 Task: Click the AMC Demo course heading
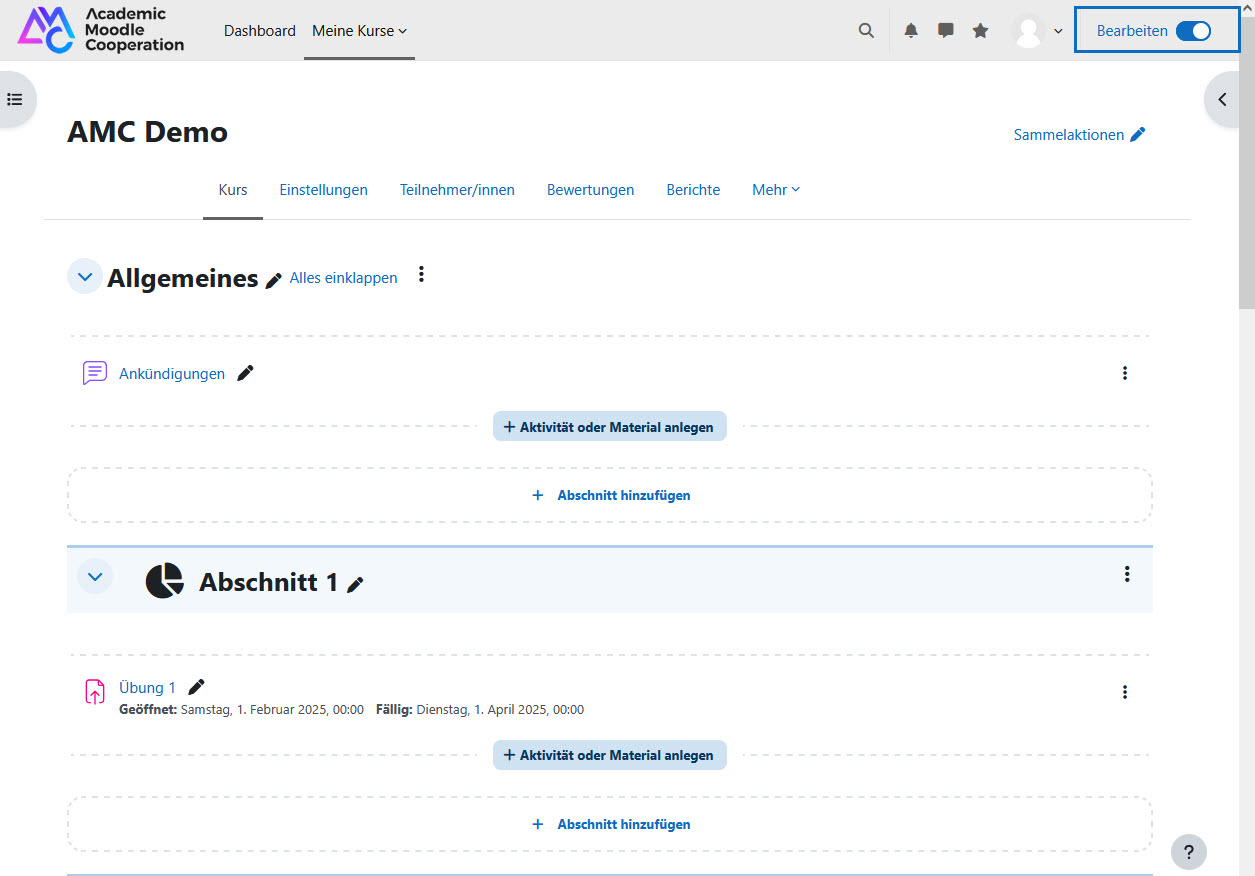[x=147, y=132]
